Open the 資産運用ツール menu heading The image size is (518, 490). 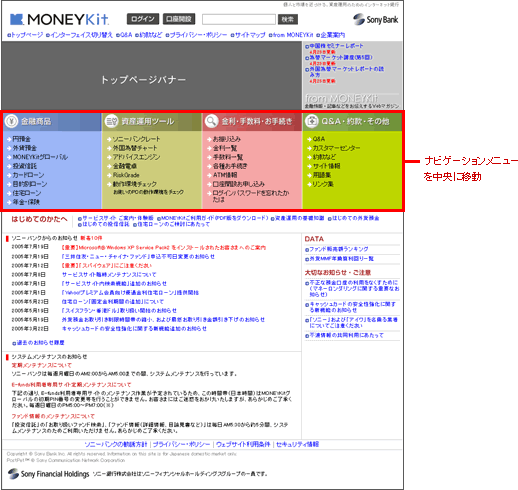(148, 121)
